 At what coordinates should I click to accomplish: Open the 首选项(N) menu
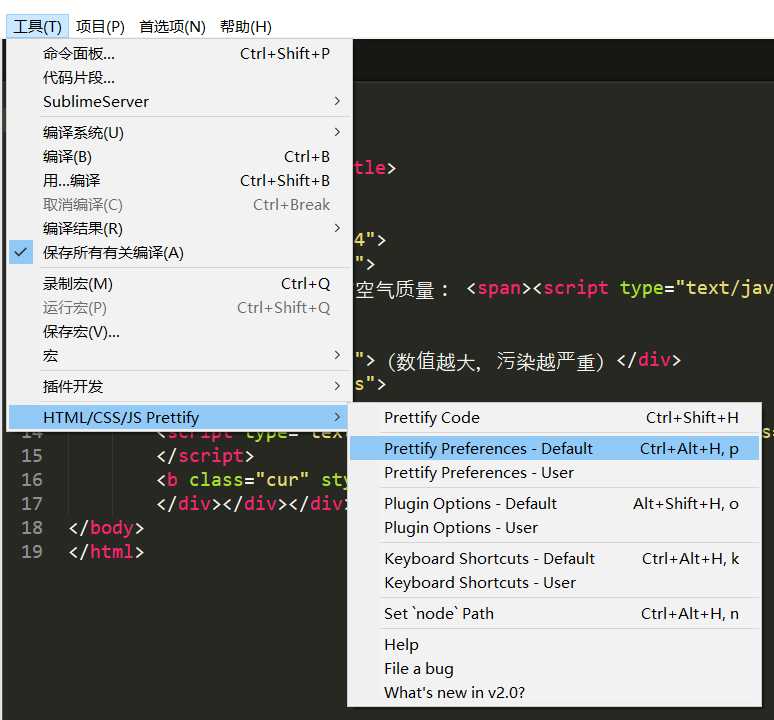tap(172, 27)
